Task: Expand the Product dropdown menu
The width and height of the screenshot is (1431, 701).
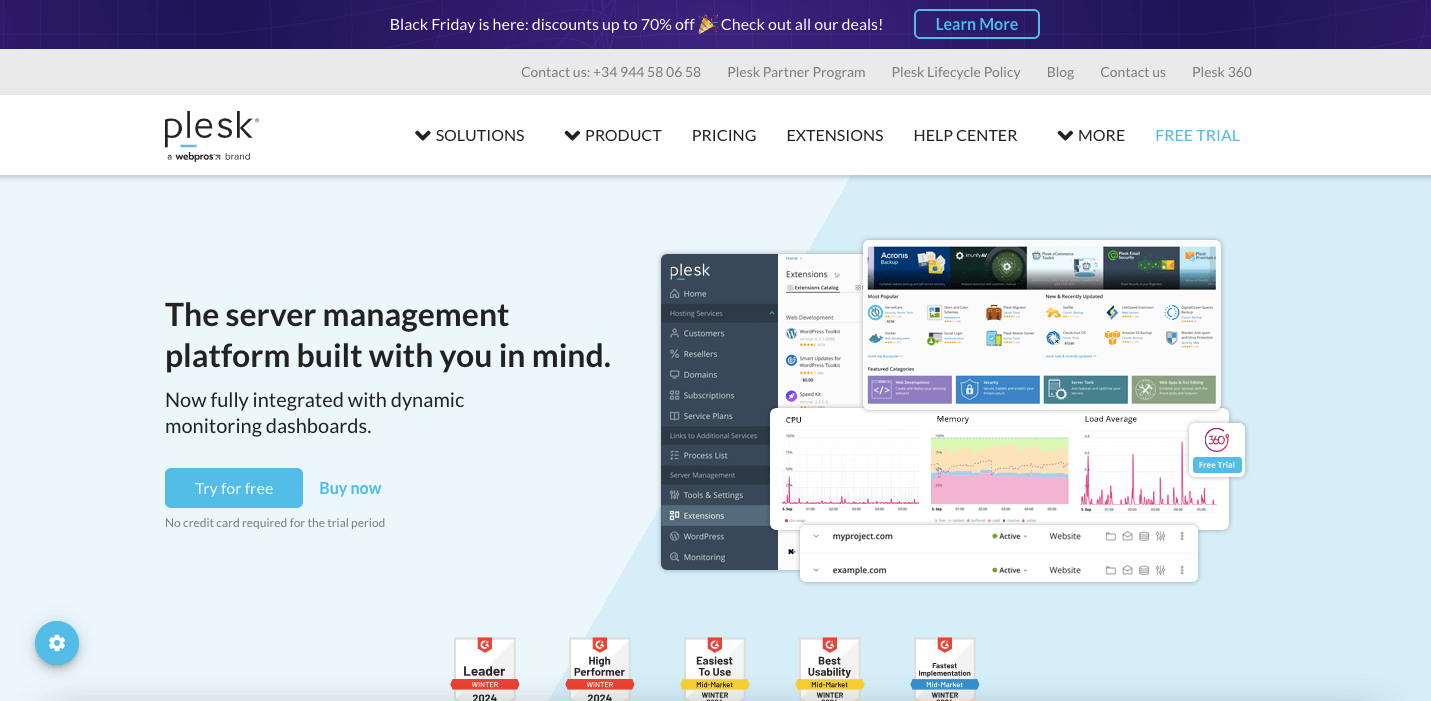Action: [613, 135]
